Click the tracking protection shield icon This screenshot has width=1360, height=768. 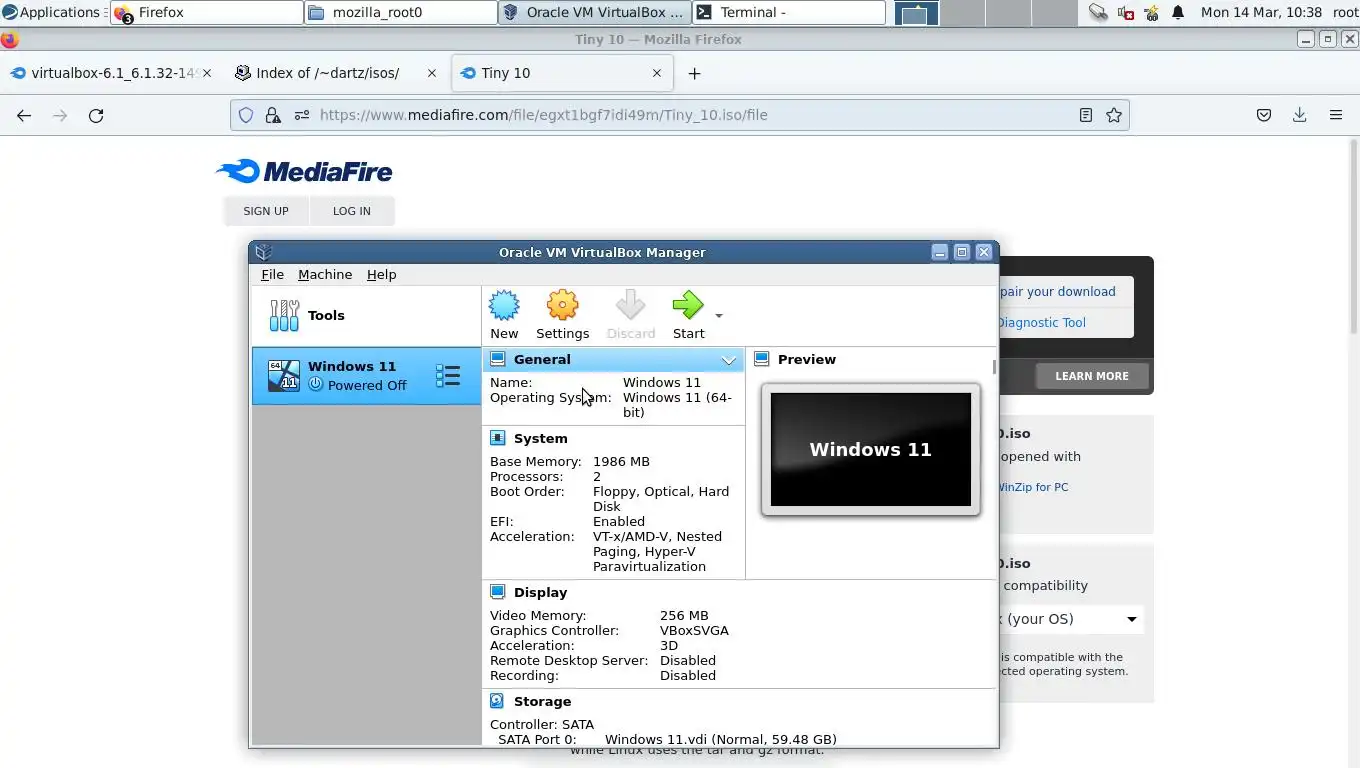coord(246,115)
